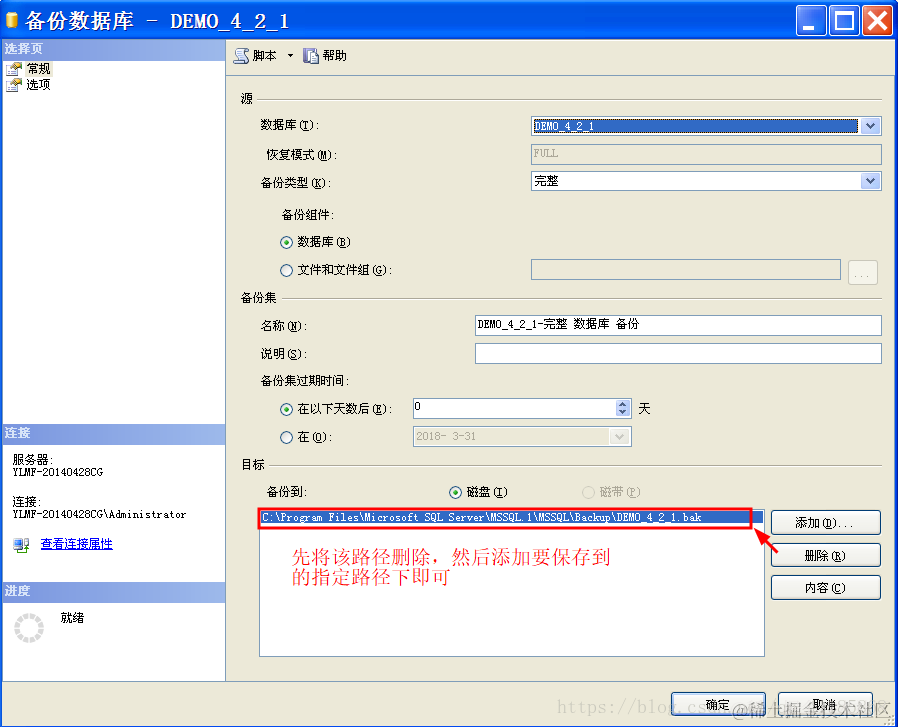Click the days value input field
Screen dimensions: 898x727
point(514,408)
